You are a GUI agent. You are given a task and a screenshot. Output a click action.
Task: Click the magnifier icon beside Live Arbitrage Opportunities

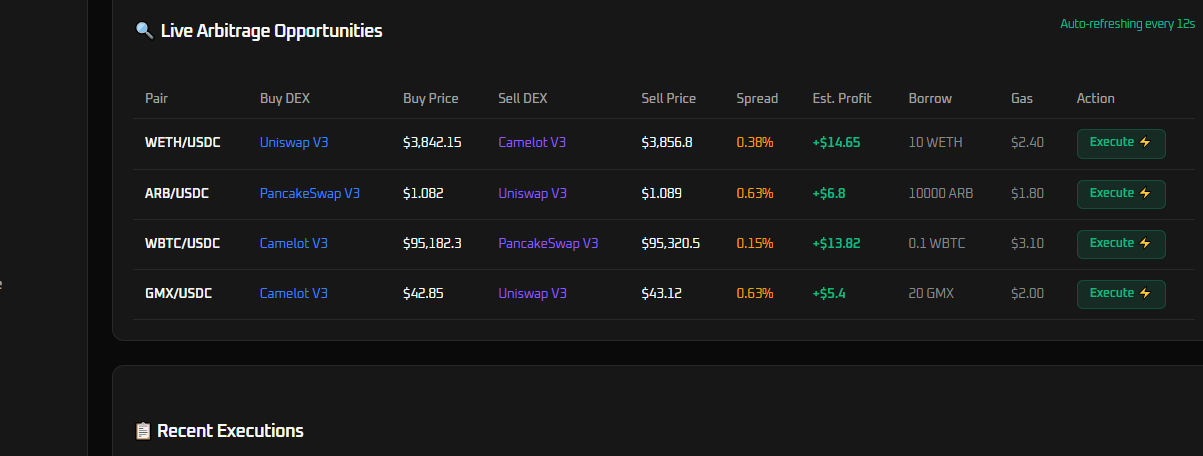(144, 31)
